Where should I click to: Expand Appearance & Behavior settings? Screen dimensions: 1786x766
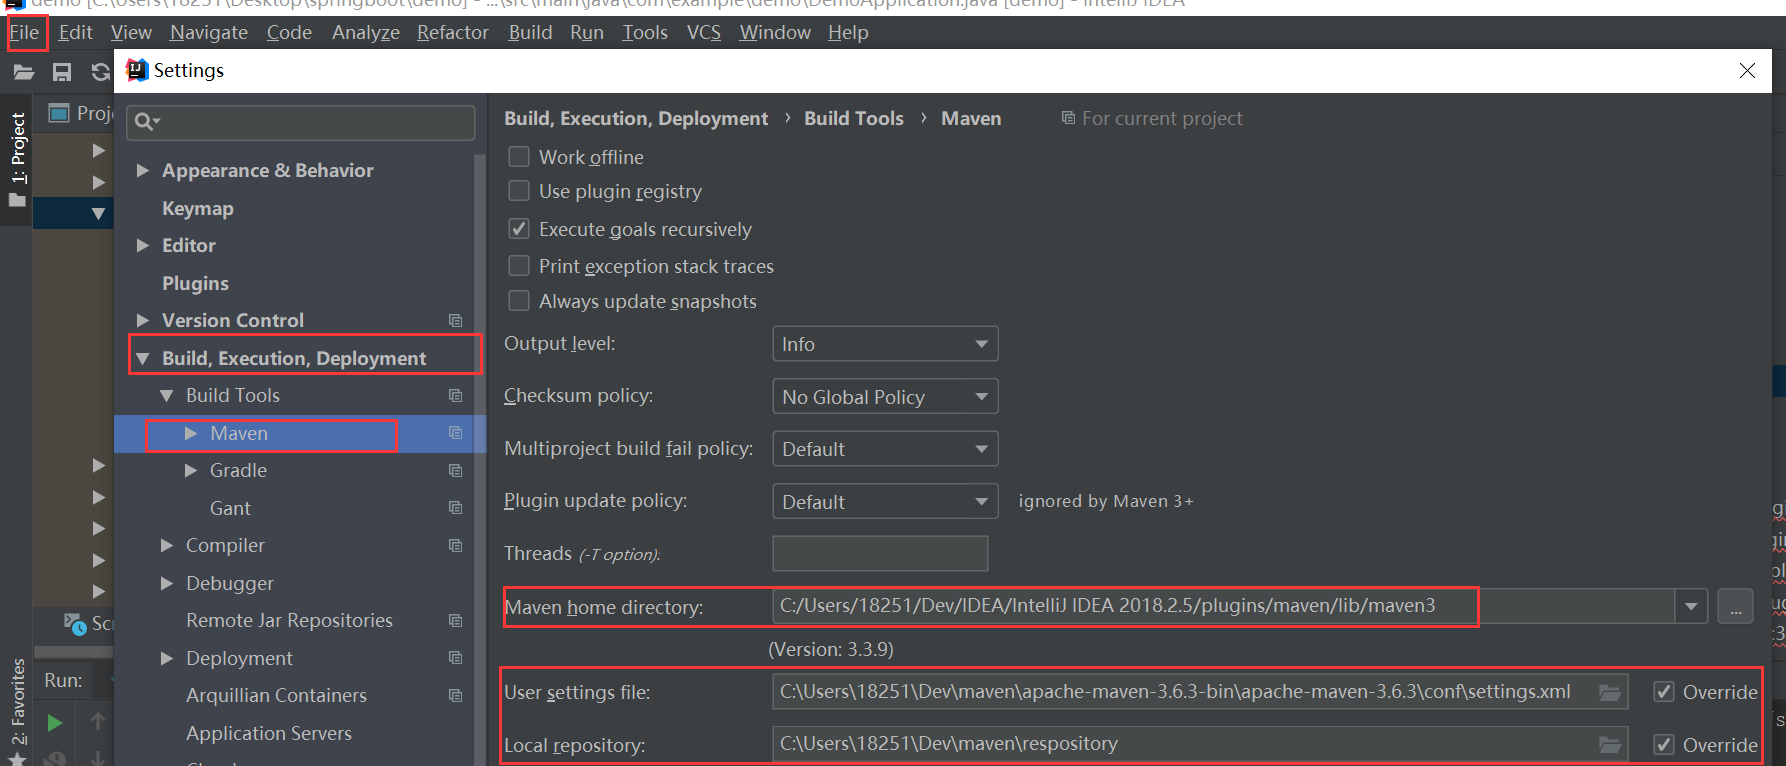(143, 171)
